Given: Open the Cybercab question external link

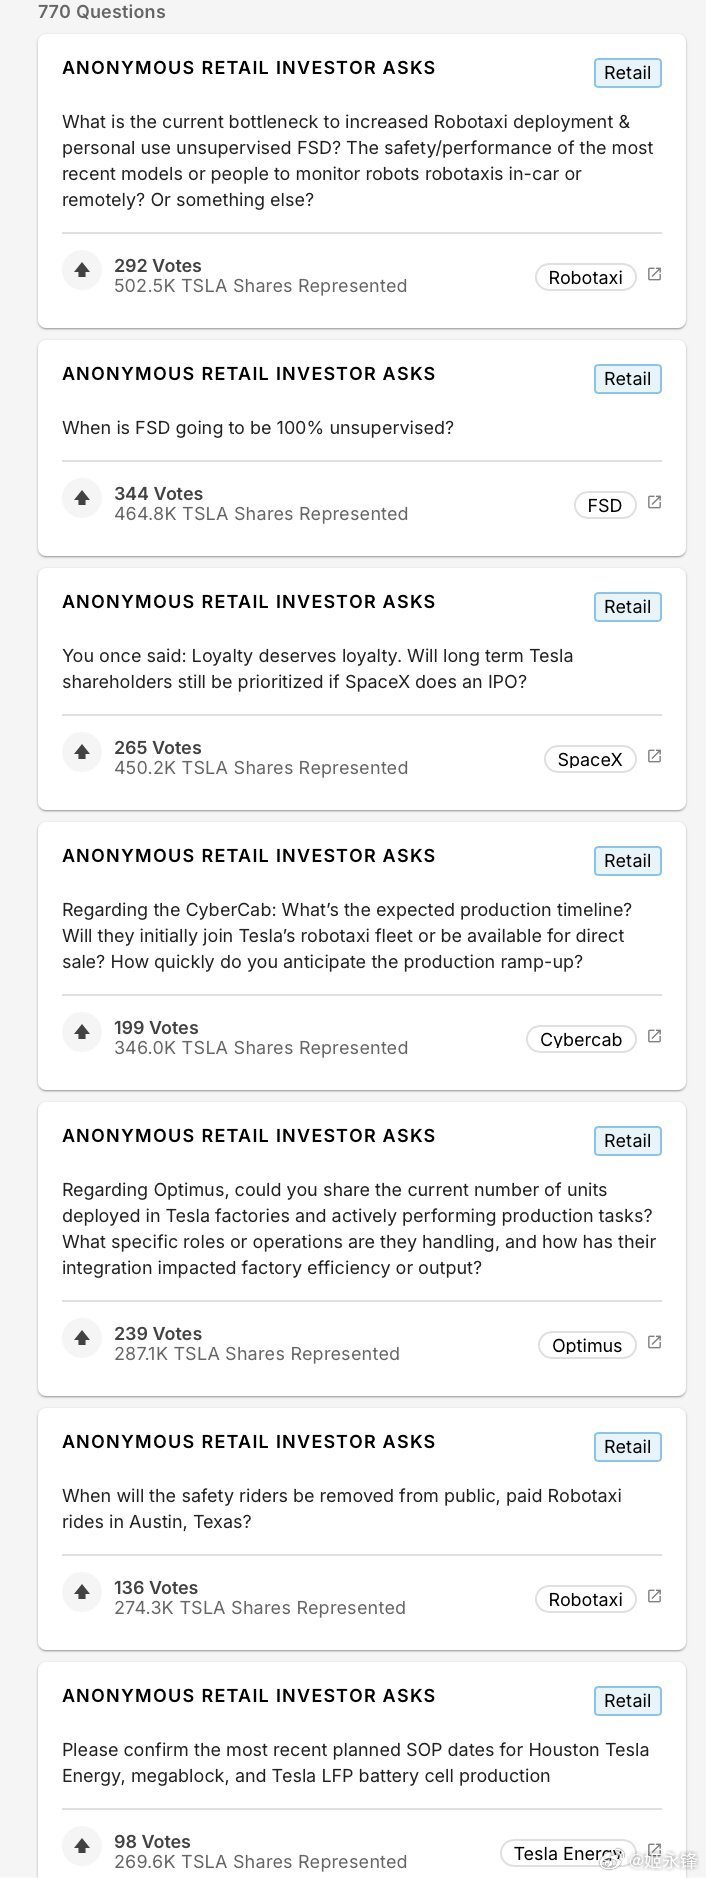Looking at the screenshot, I should (655, 1037).
